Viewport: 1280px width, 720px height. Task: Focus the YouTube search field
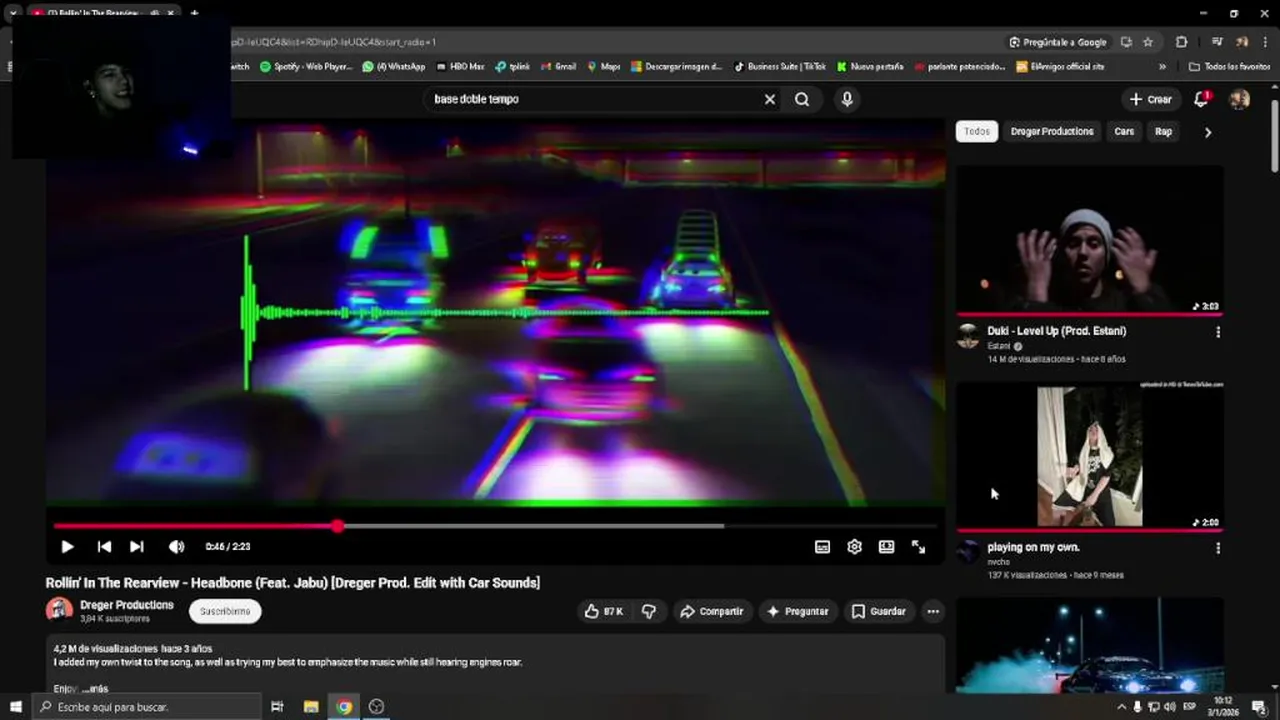tap(594, 99)
